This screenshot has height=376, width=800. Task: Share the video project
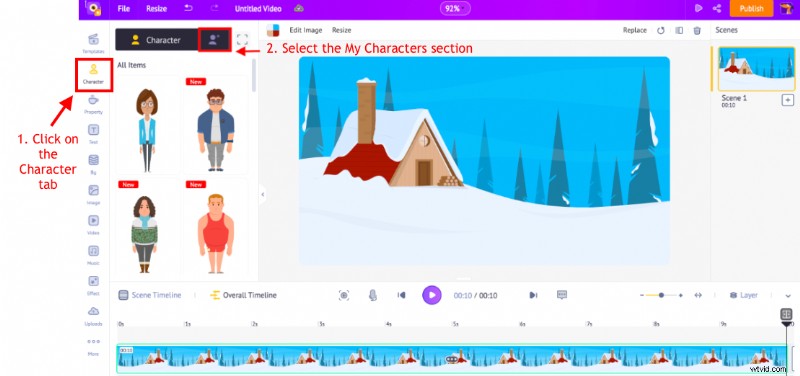[716, 9]
